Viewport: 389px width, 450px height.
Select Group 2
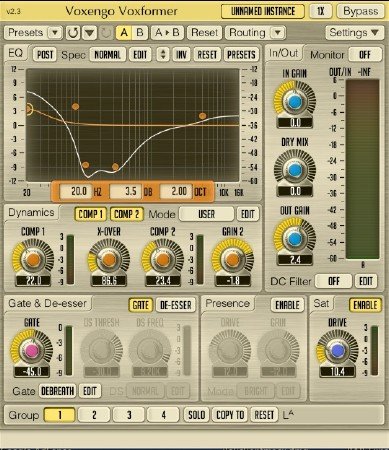pyautogui.click(x=94, y=415)
